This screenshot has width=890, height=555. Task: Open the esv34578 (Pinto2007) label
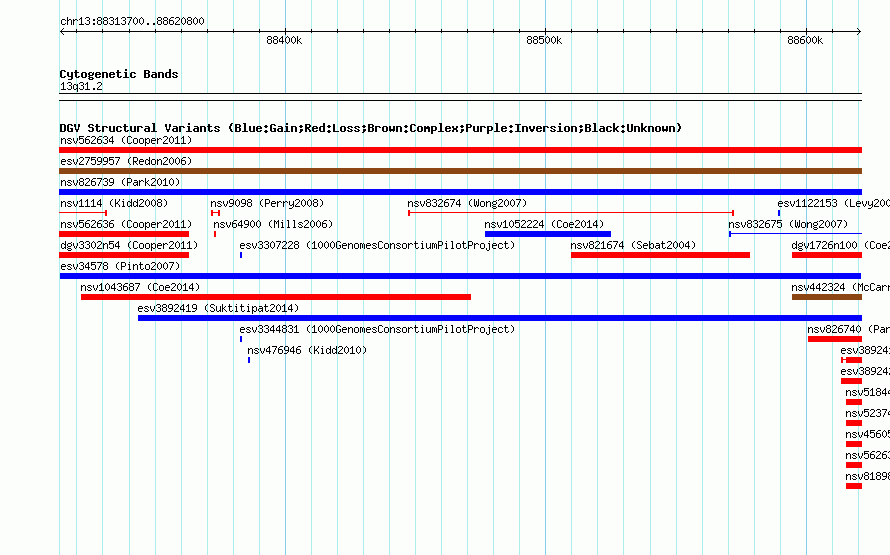[120, 266]
